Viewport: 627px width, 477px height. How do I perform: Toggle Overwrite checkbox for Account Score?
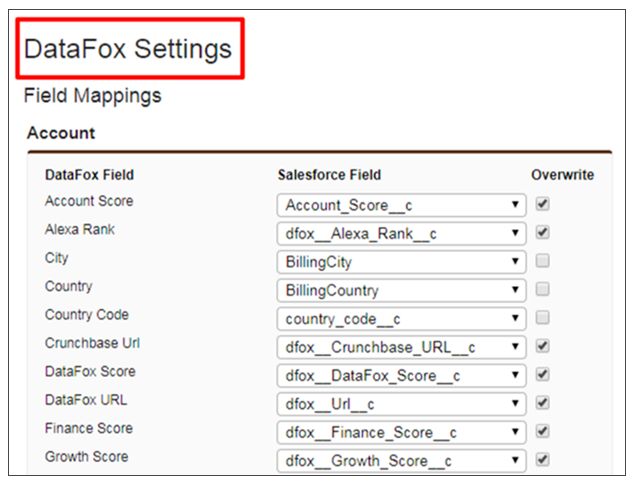coord(542,204)
